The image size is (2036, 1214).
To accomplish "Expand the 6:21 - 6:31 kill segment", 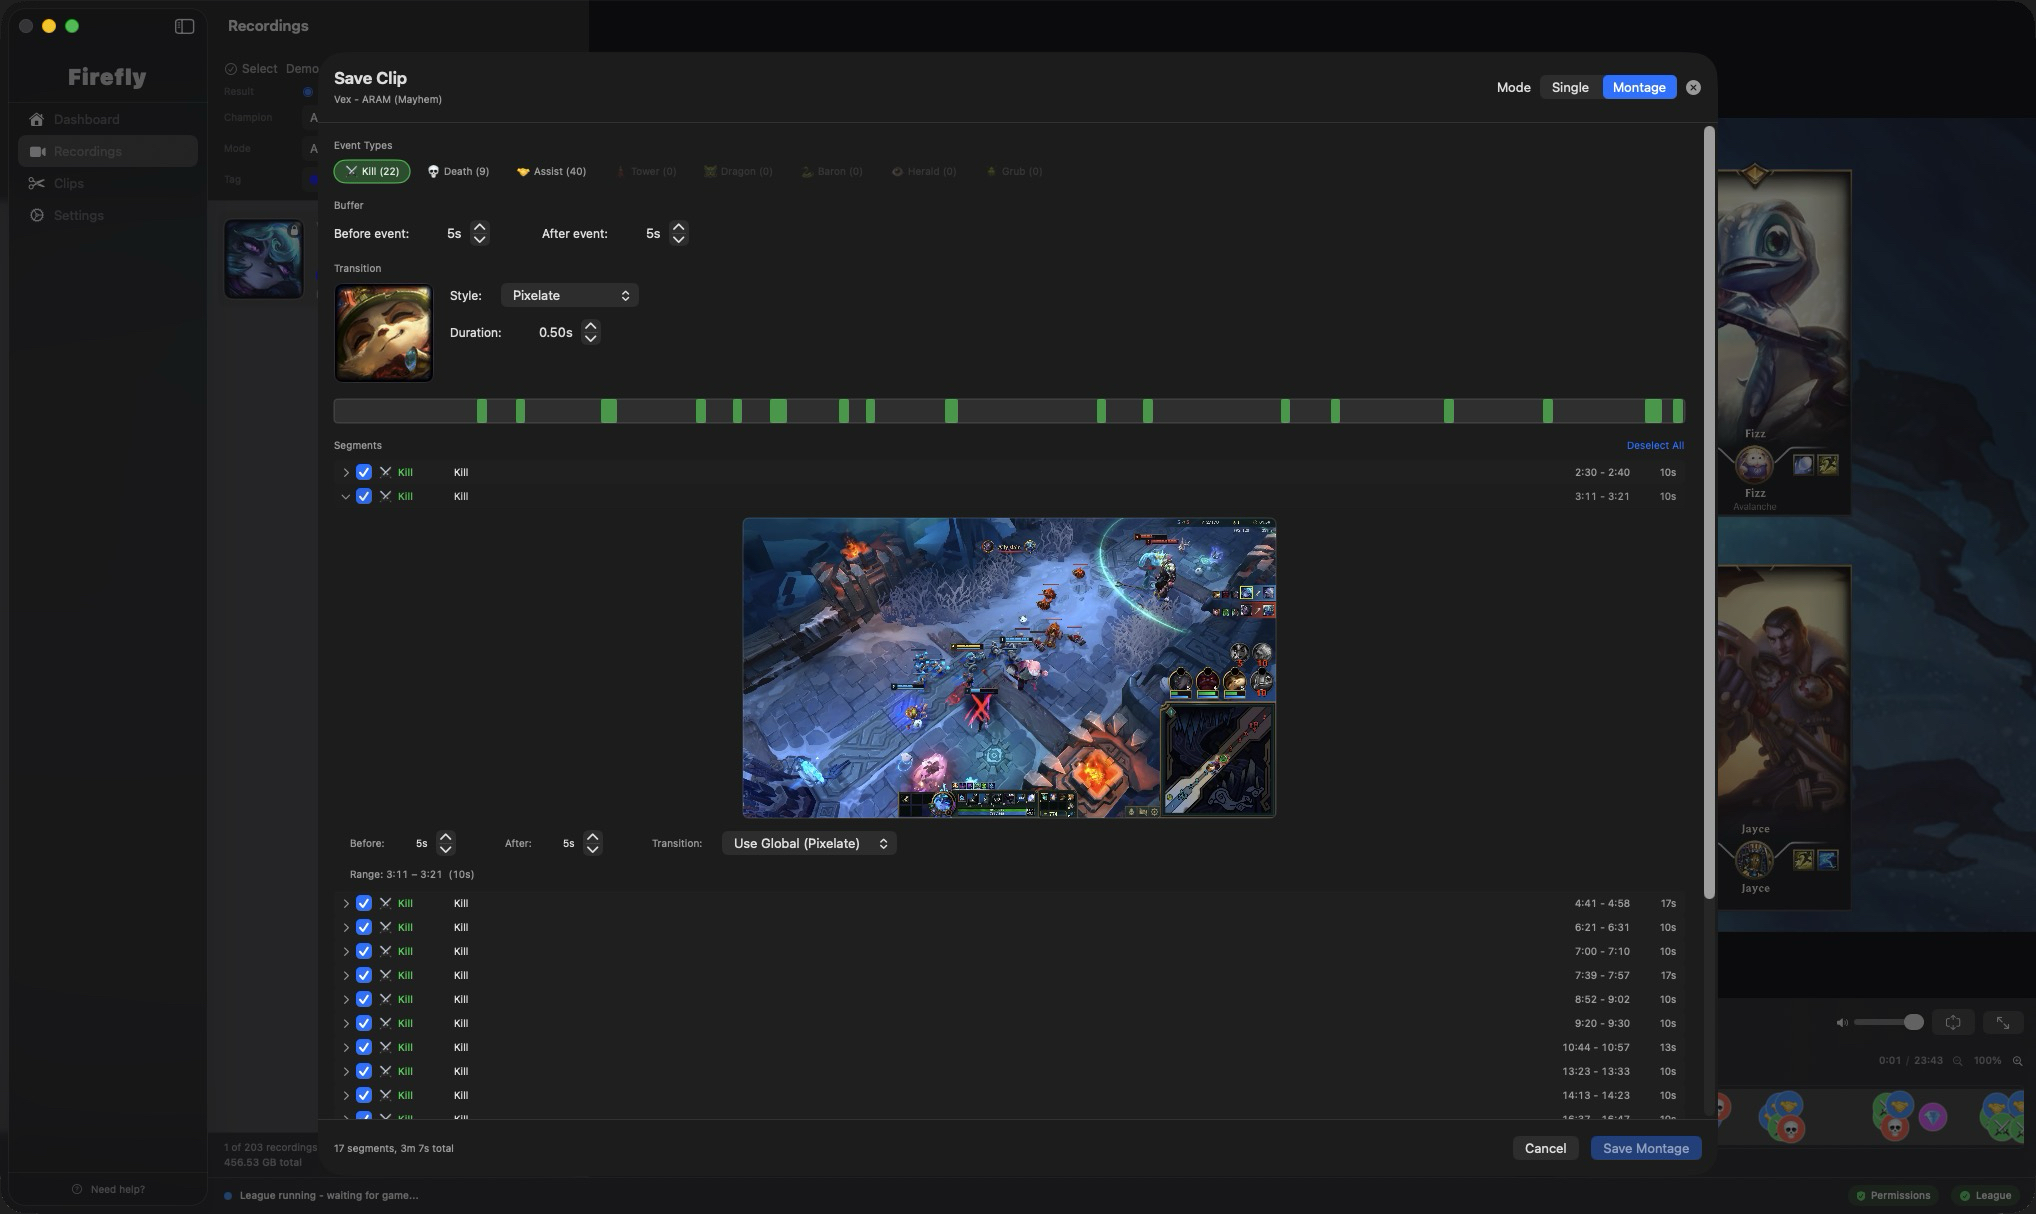I will 346,927.
